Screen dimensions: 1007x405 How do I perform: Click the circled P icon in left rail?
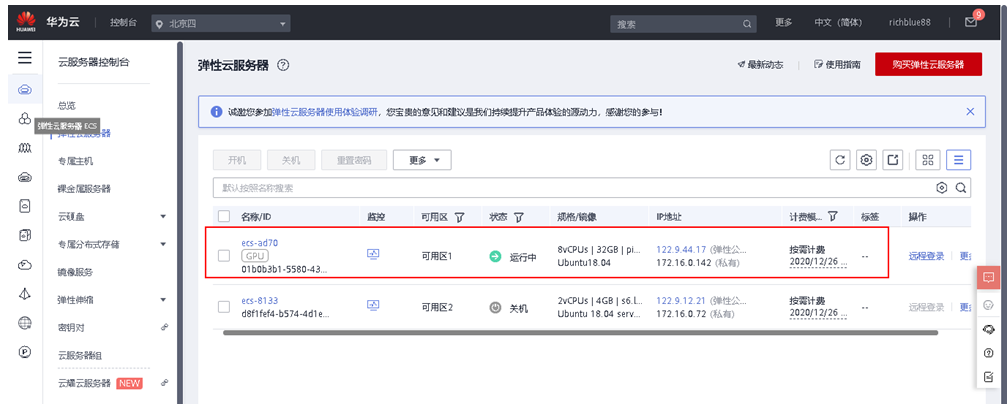click(24, 352)
